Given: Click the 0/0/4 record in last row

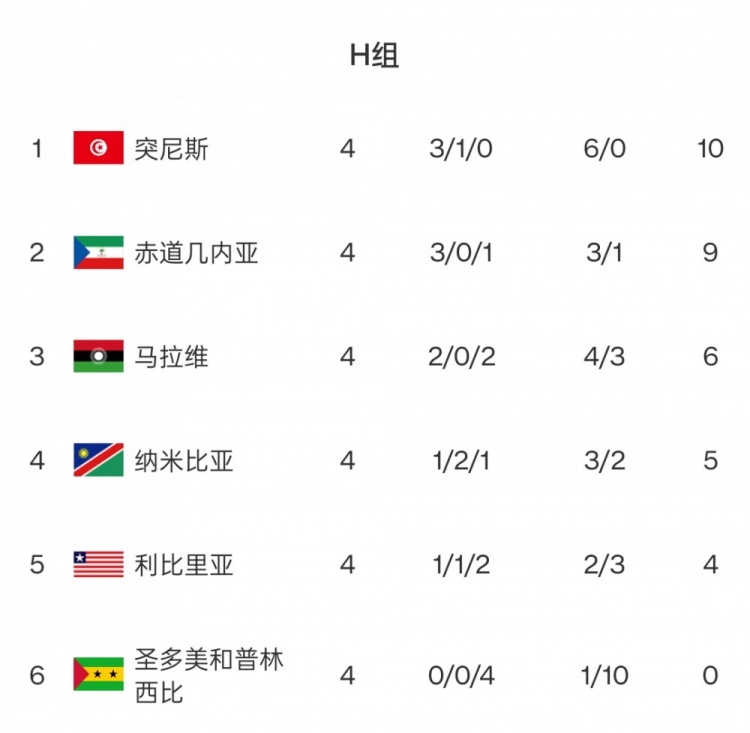Looking at the screenshot, I should tap(461, 676).
